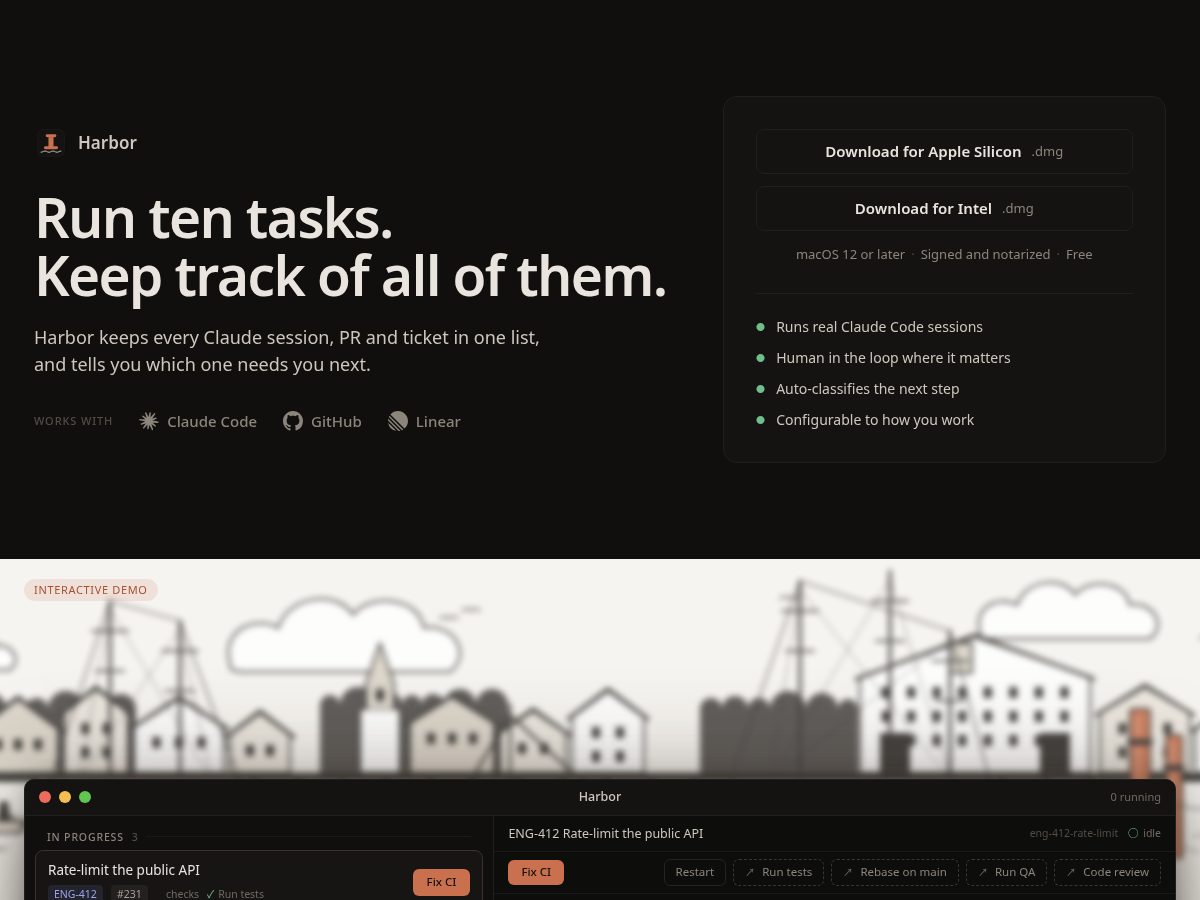Click the Rebase on main action button
Screen dimensions: 1200x900
click(x=895, y=872)
